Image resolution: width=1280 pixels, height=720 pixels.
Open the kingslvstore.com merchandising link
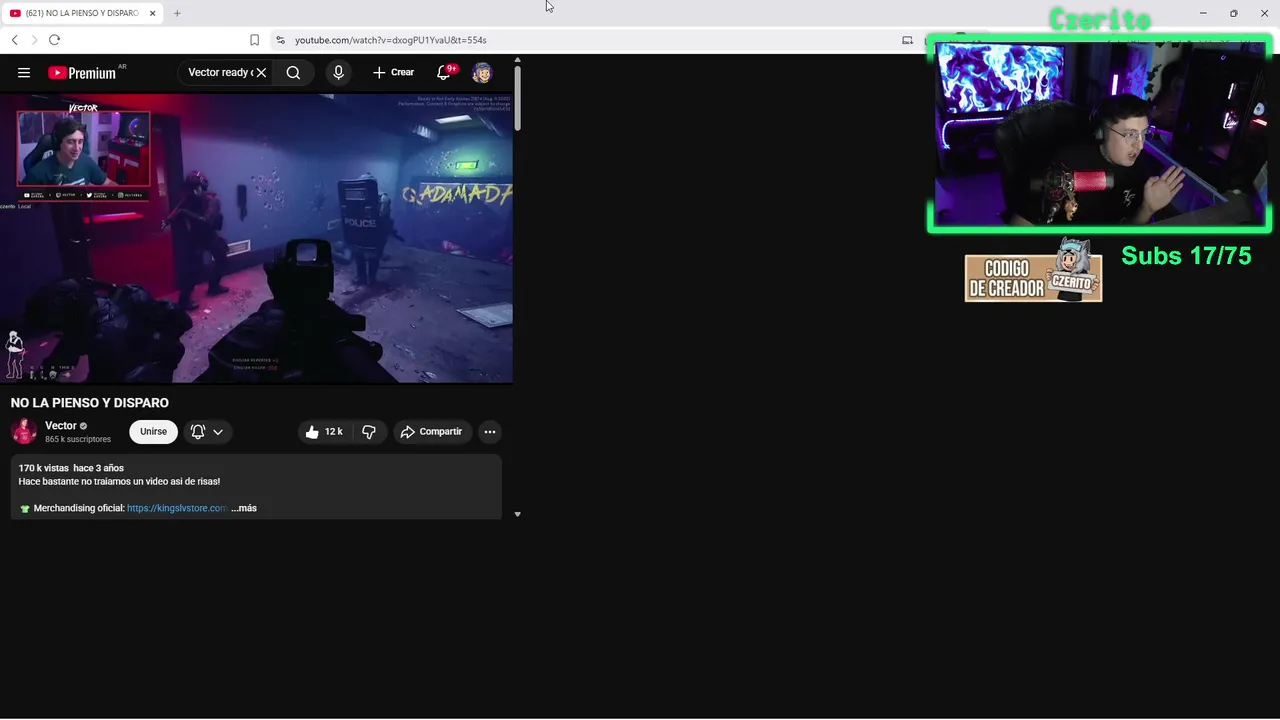(177, 508)
